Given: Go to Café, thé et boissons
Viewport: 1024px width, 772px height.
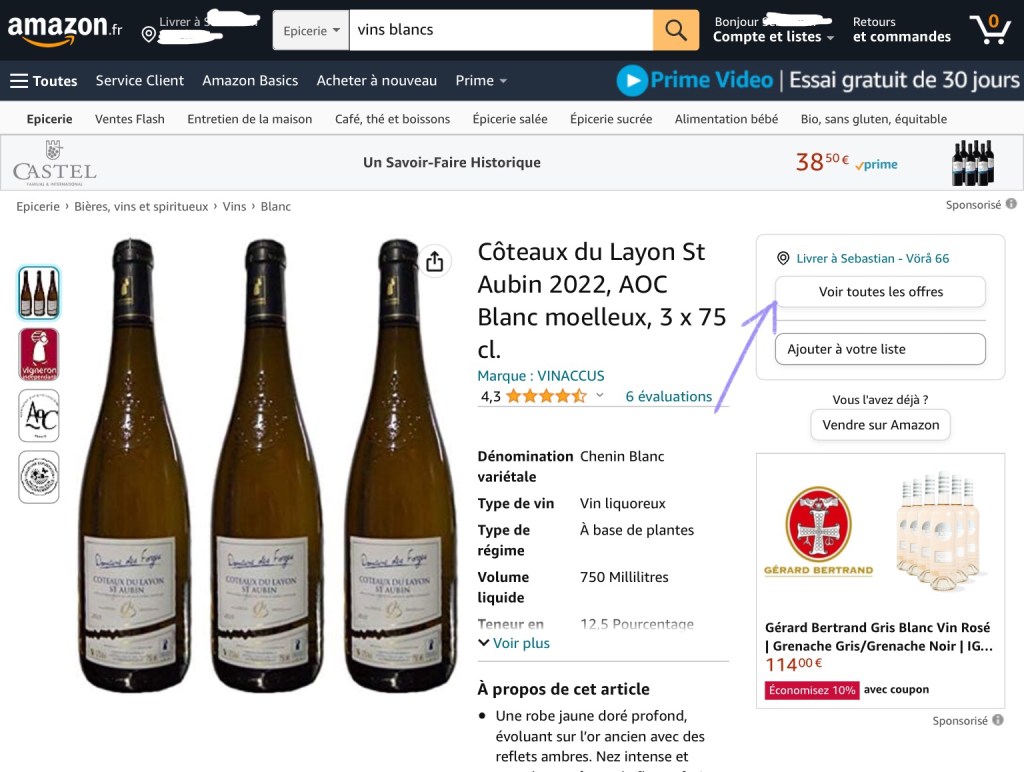Looking at the screenshot, I should point(392,119).
